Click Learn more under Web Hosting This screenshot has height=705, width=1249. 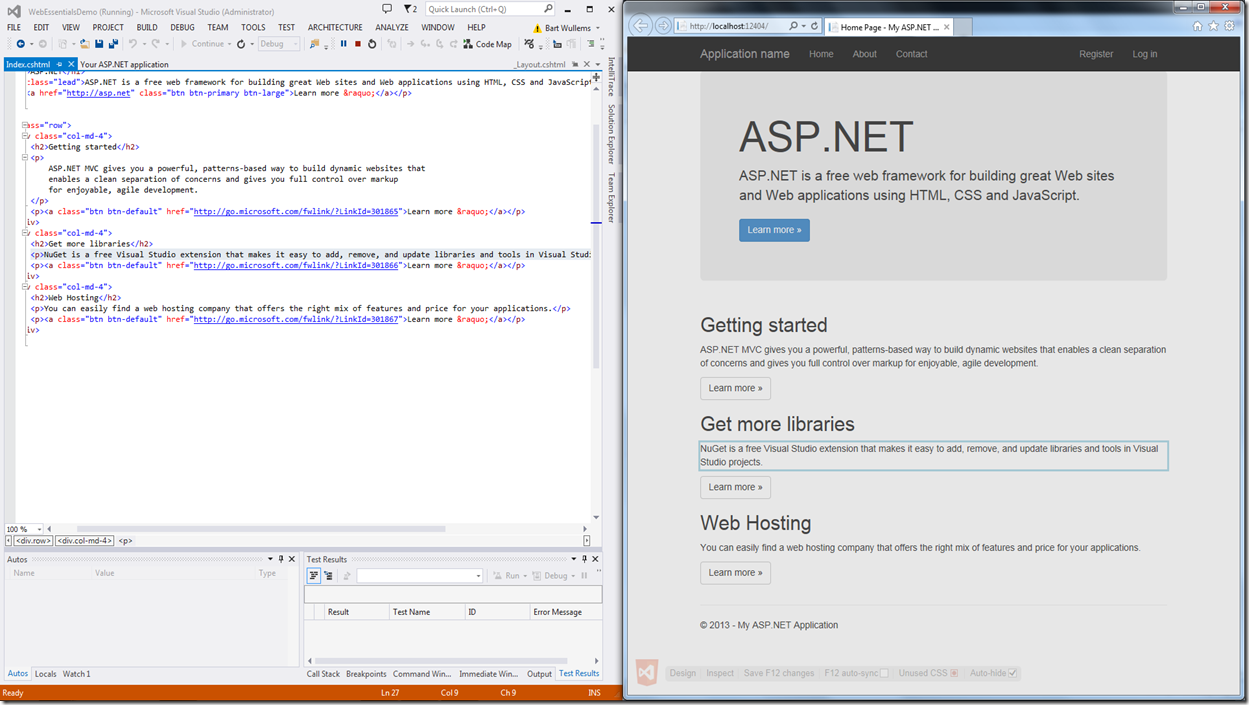[x=735, y=573]
